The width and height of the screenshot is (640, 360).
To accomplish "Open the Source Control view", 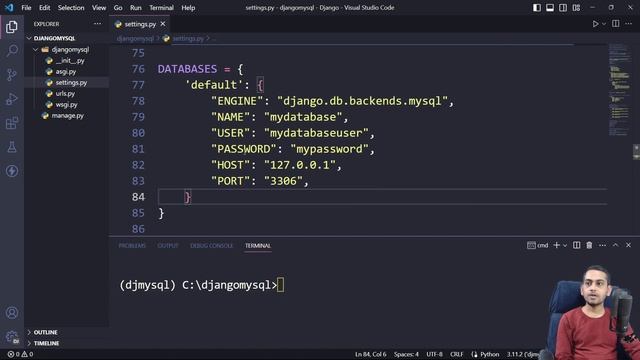I will tap(12, 75).
